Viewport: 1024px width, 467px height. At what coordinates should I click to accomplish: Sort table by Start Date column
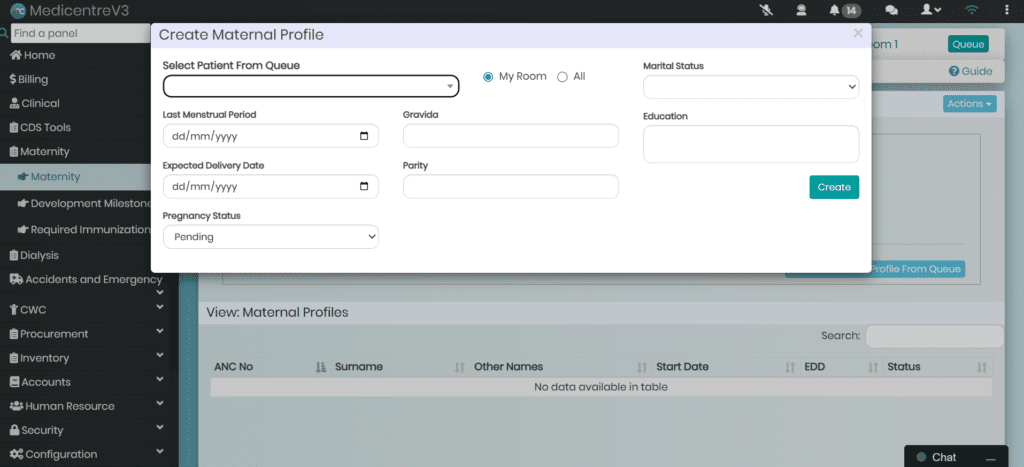tap(725, 367)
